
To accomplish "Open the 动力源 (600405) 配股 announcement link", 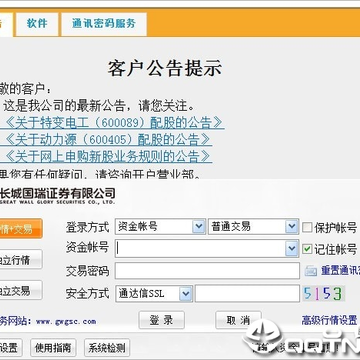I will (x=106, y=139).
